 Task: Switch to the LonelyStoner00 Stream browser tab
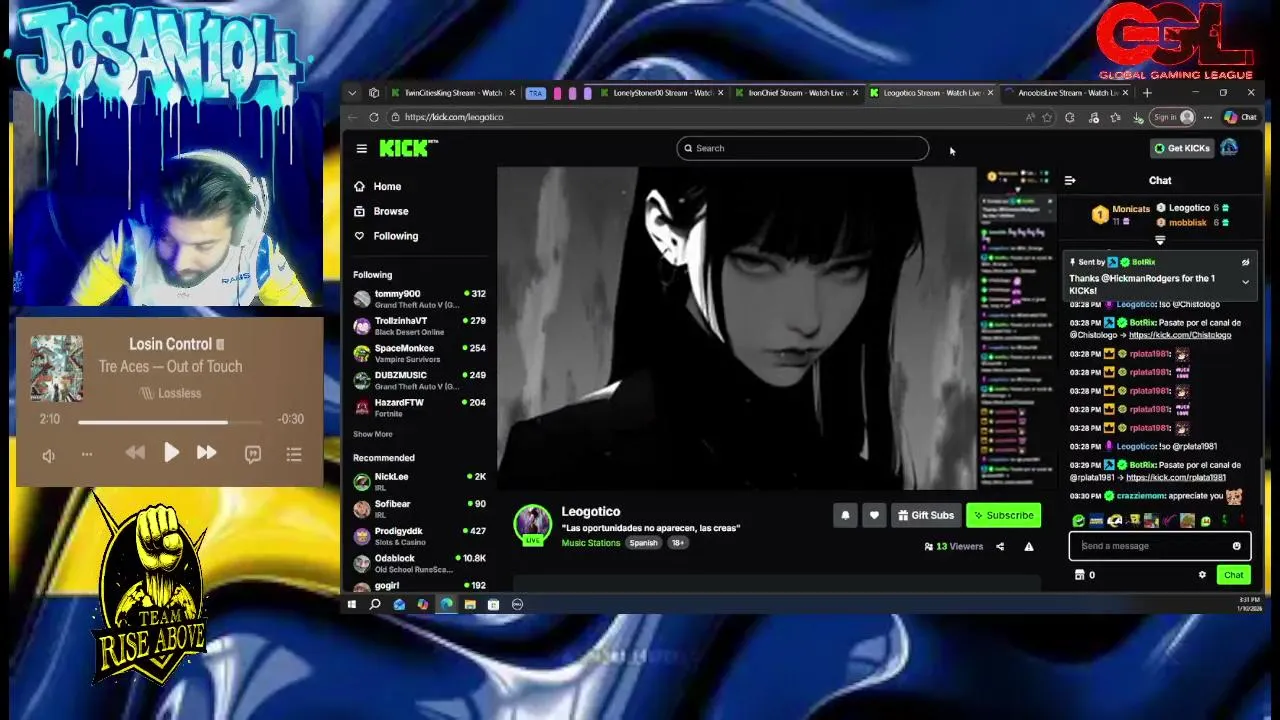[662, 93]
